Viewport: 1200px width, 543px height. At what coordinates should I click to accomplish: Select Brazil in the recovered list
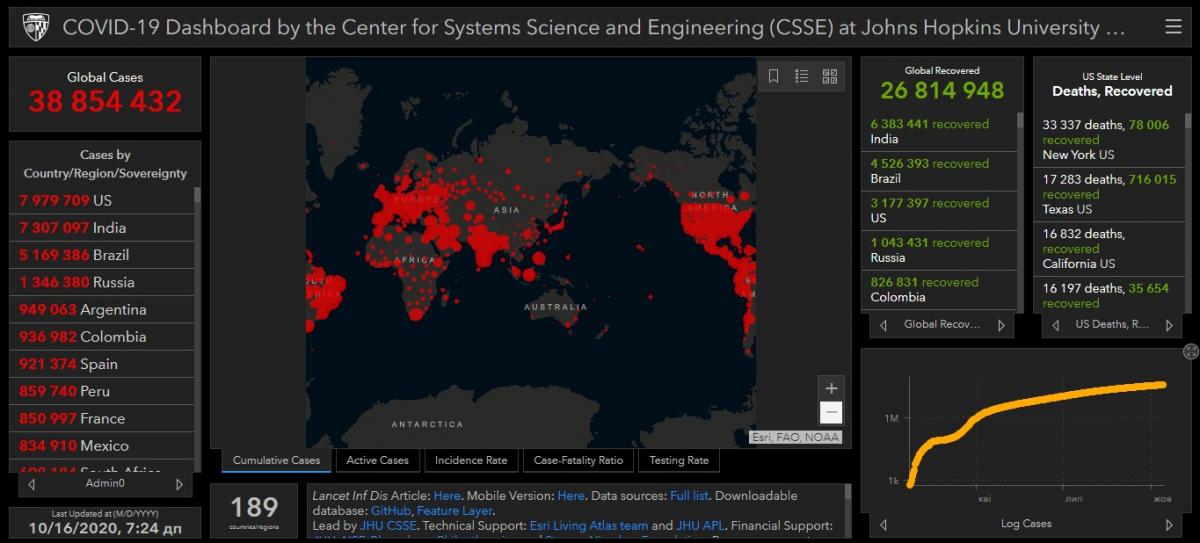pyautogui.click(x=939, y=171)
